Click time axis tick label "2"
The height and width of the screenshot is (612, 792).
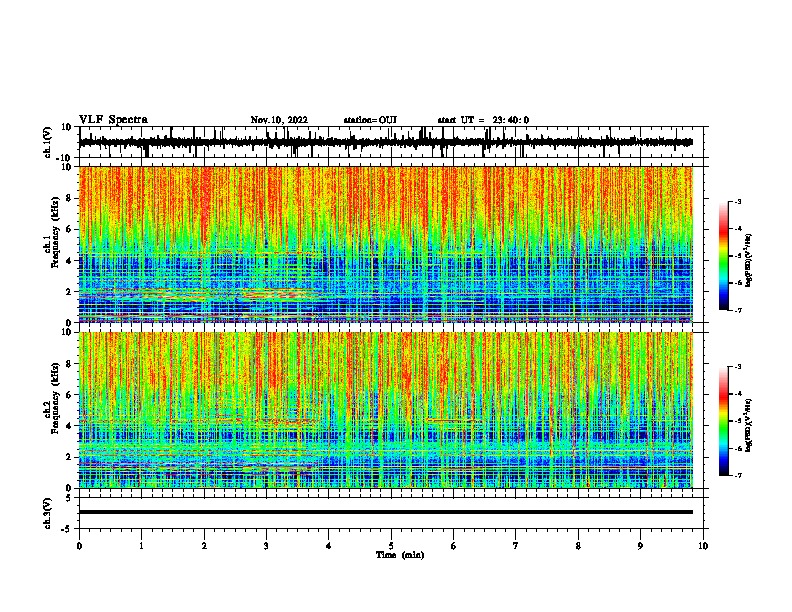pos(204,546)
